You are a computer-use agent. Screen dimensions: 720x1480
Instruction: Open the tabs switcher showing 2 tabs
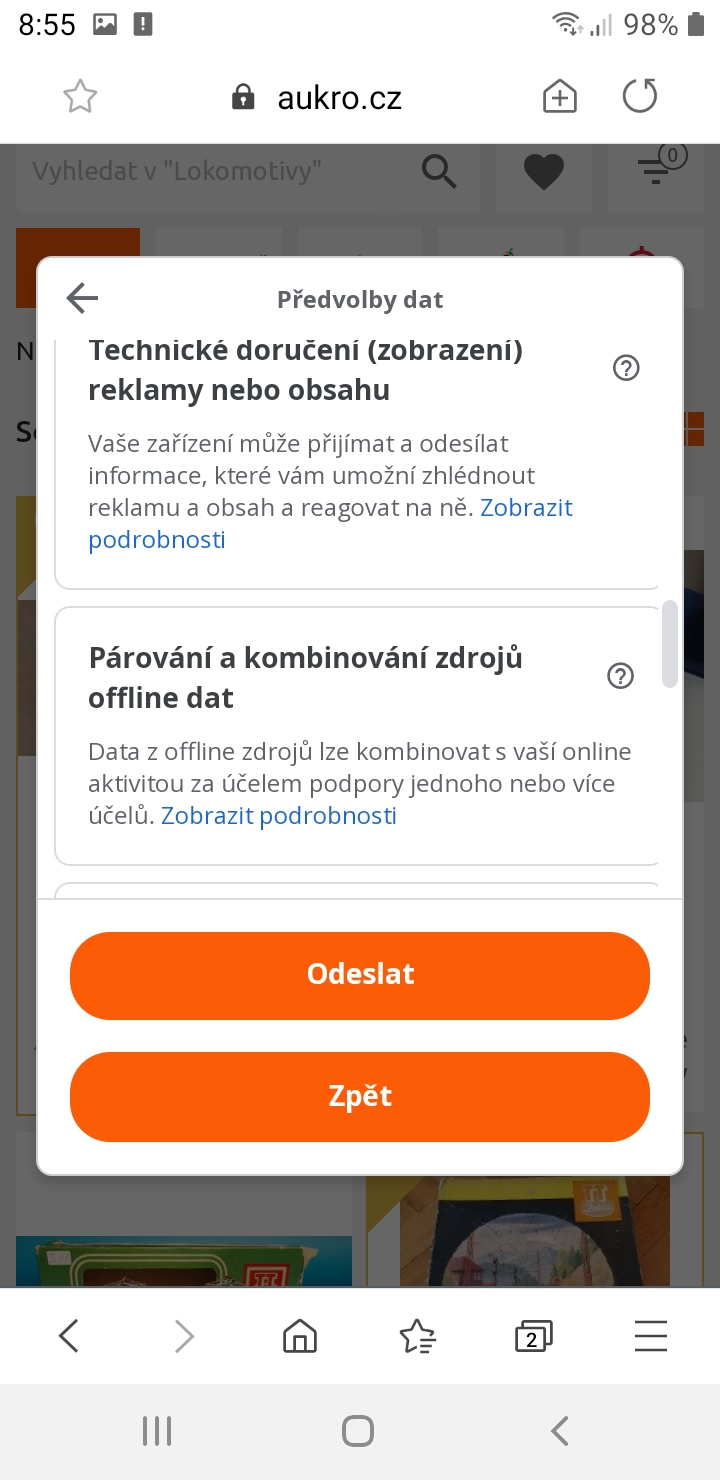(533, 1336)
